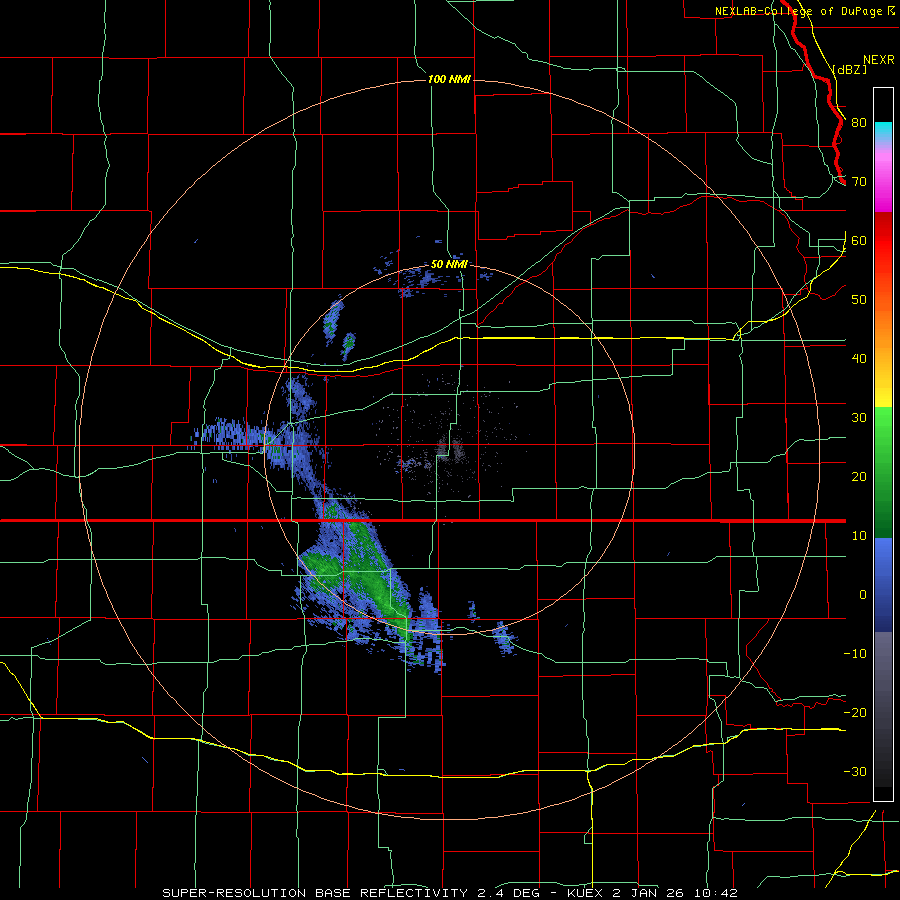This screenshot has width=900, height=900.
Task: Click the 50 NMI range ring label
Action: point(449,265)
